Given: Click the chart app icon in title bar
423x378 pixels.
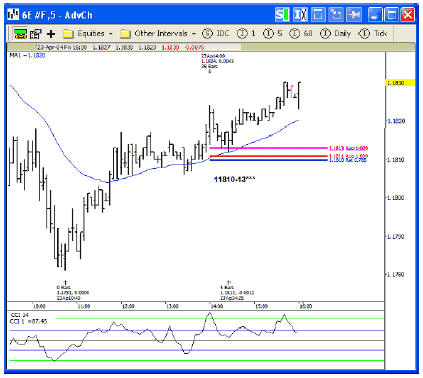Looking at the screenshot, I should click(x=13, y=15).
